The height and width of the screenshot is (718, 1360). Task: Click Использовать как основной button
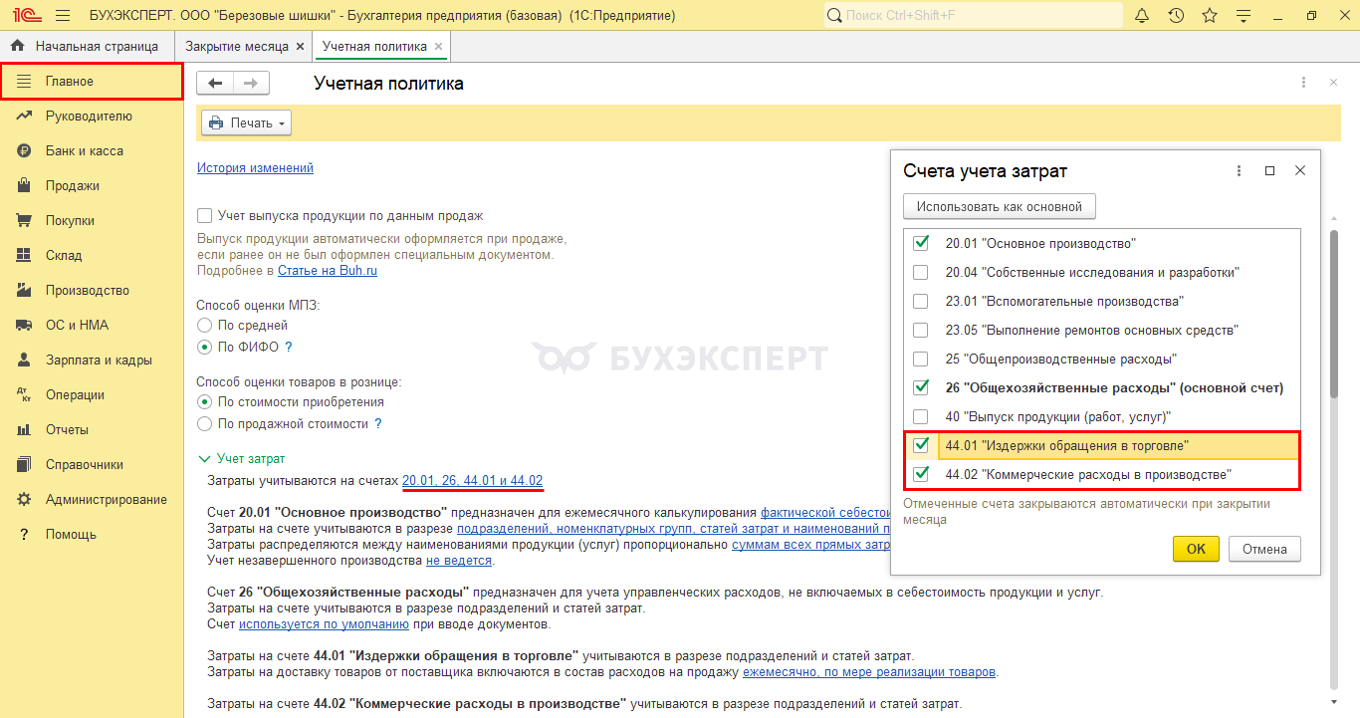[x=999, y=207]
